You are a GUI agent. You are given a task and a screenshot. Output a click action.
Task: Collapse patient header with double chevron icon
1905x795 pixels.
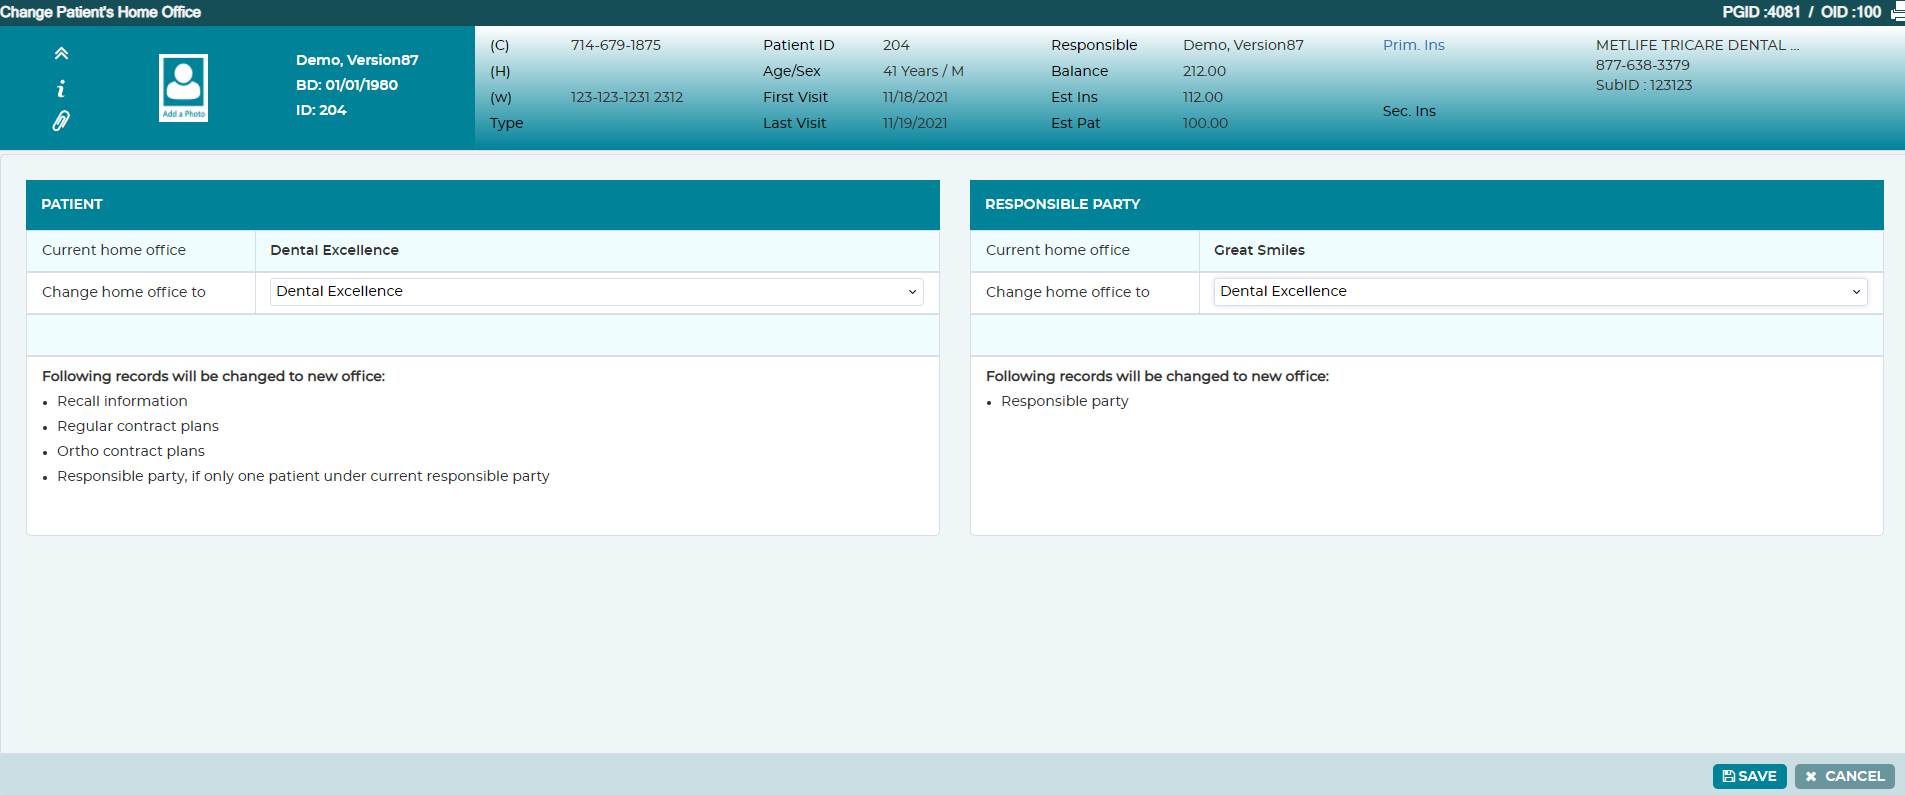tap(61, 54)
